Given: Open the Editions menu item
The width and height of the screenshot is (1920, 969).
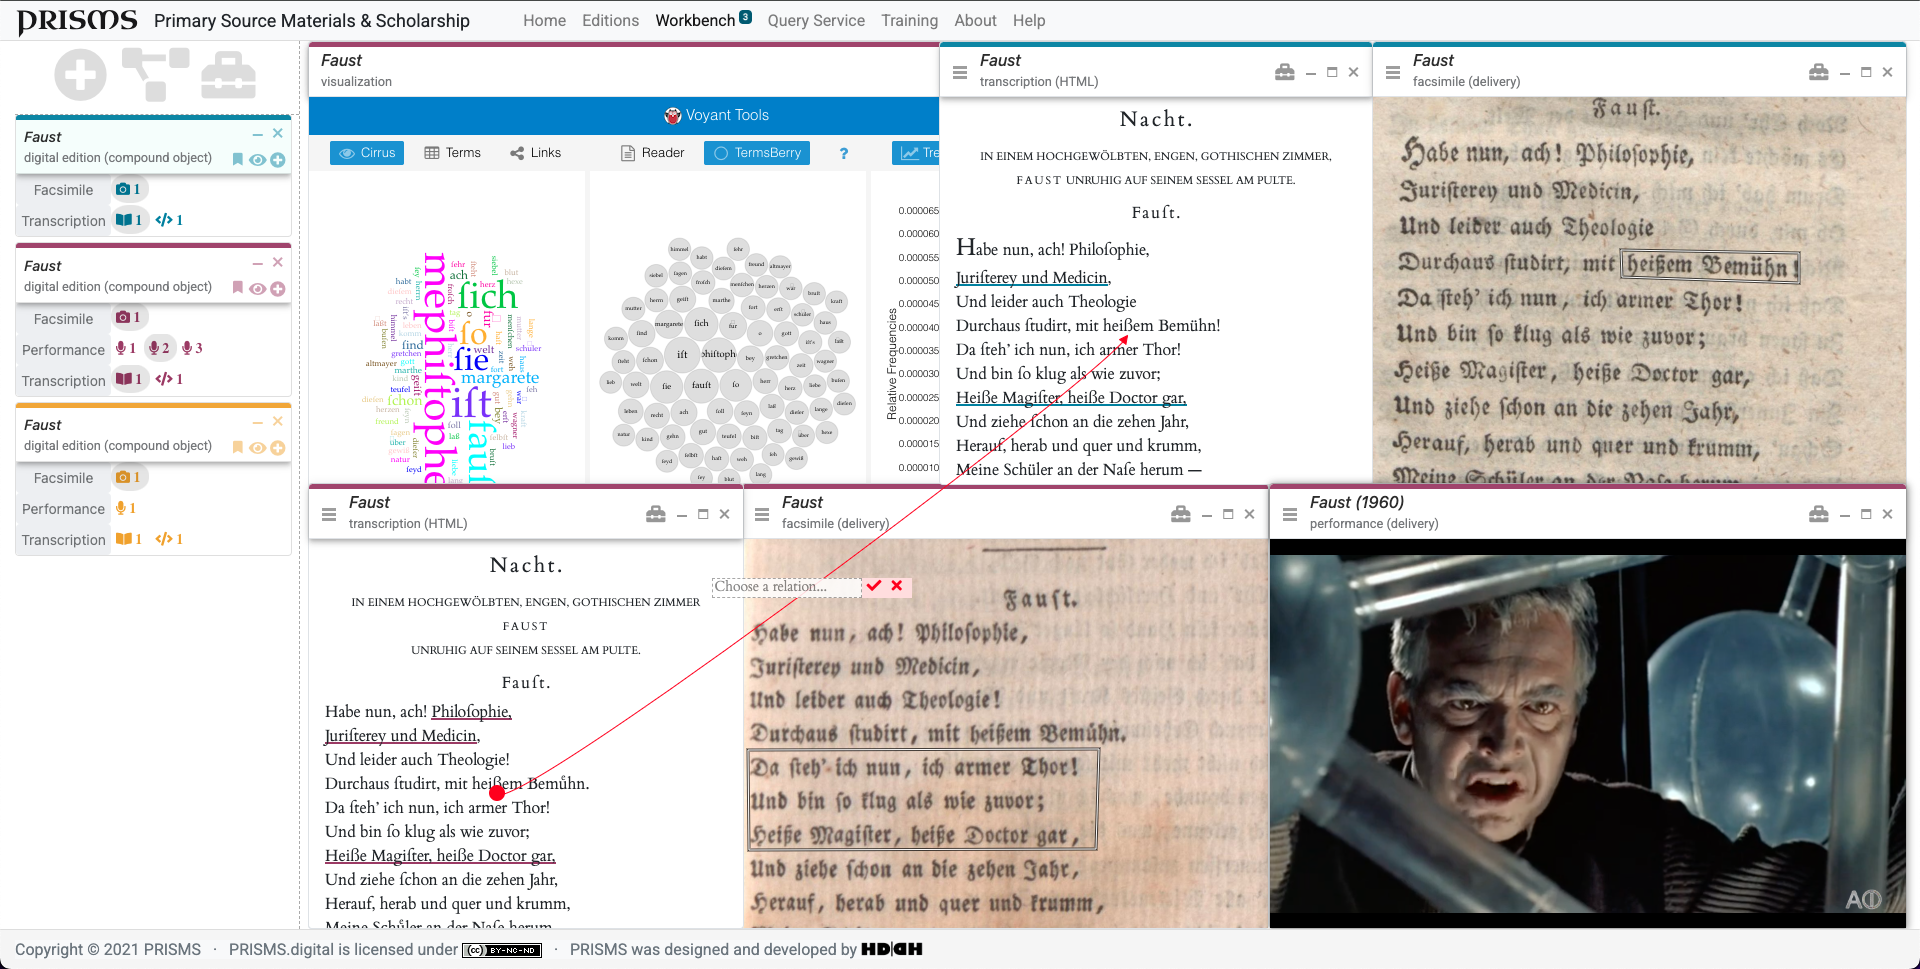Looking at the screenshot, I should coord(610,20).
